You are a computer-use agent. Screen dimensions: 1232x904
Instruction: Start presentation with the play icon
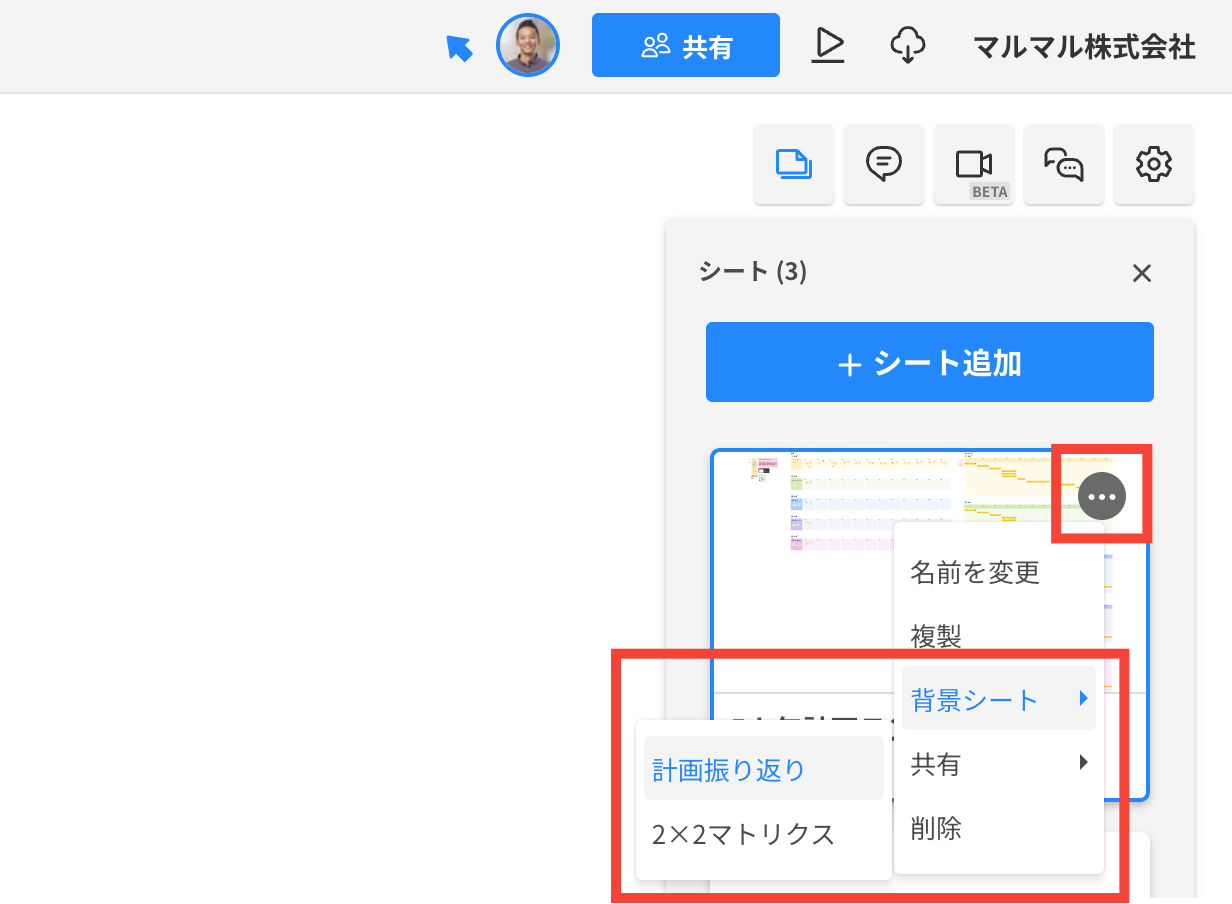(x=828, y=45)
